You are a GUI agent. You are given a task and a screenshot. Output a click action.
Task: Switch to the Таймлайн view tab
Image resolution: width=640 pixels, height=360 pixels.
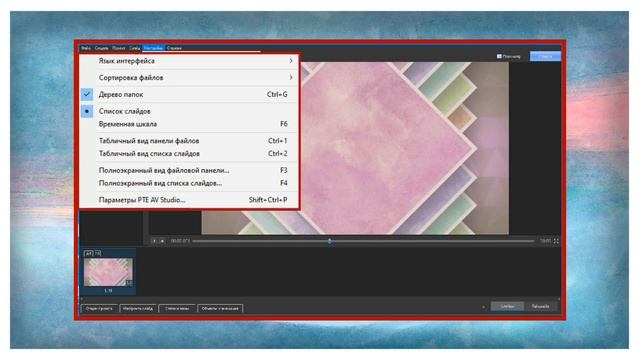tap(540, 306)
